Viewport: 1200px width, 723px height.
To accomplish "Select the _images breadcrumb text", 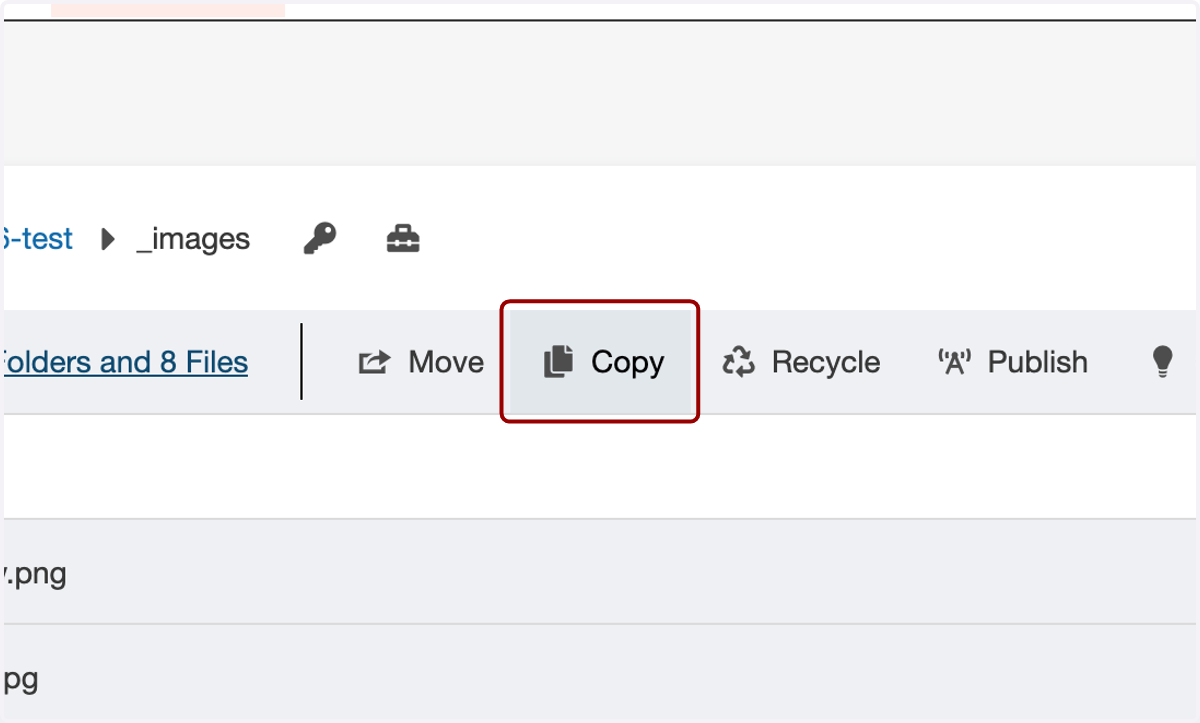I will (x=193, y=240).
